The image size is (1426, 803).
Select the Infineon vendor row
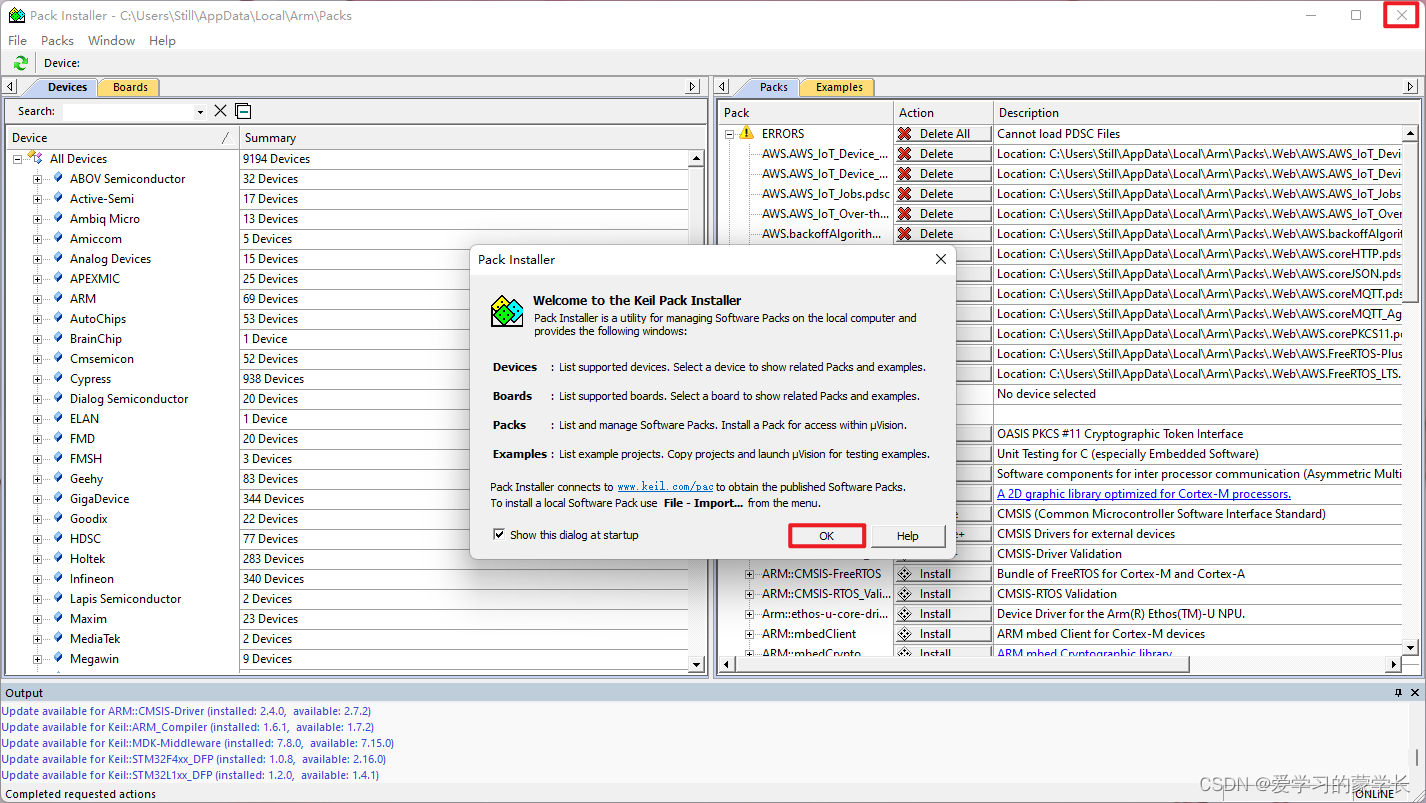click(92, 578)
